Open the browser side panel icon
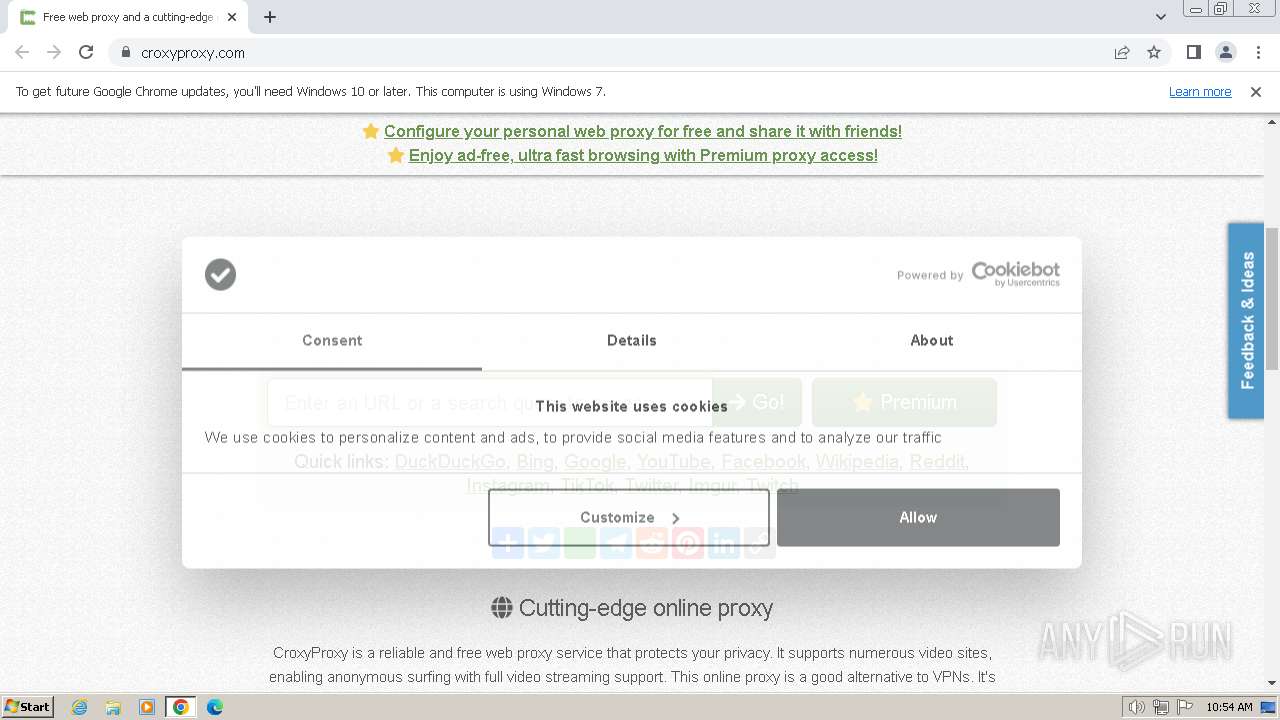This screenshot has width=1280, height=720. pos(1193,52)
